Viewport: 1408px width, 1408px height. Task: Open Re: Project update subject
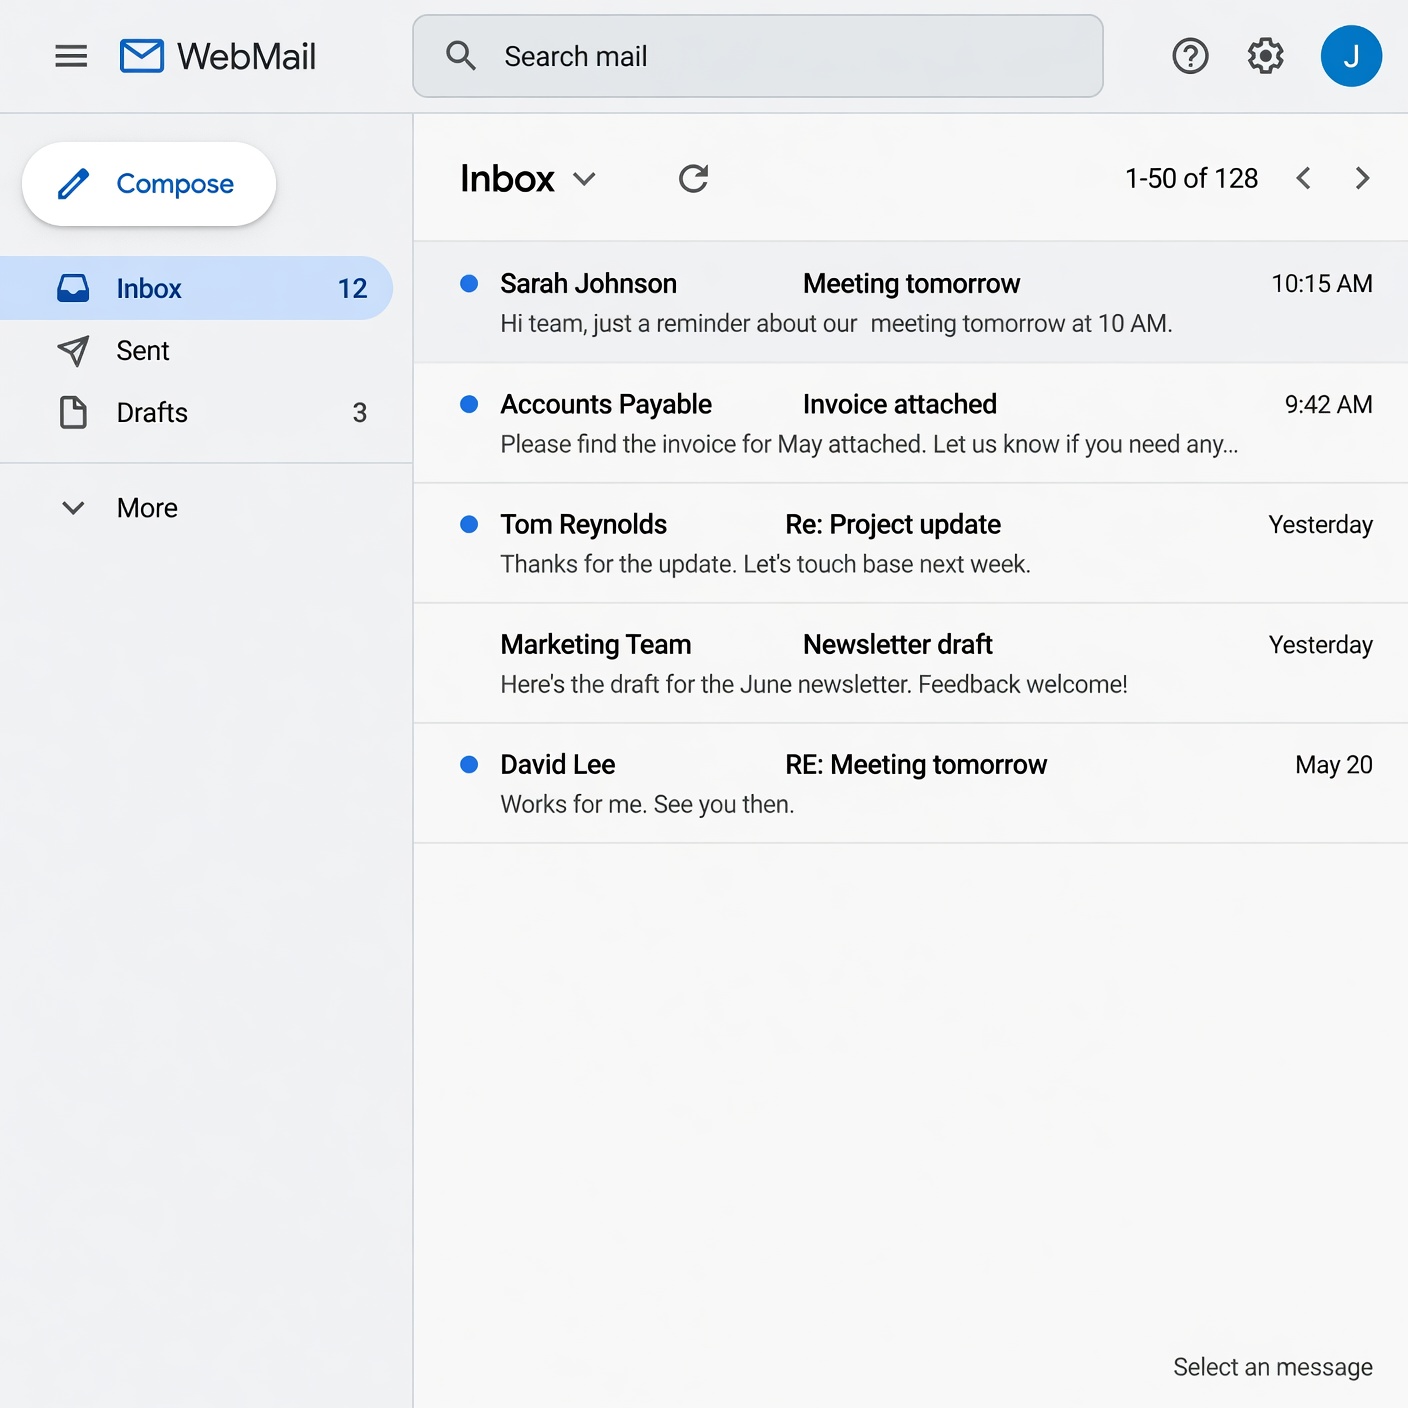pos(893,524)
